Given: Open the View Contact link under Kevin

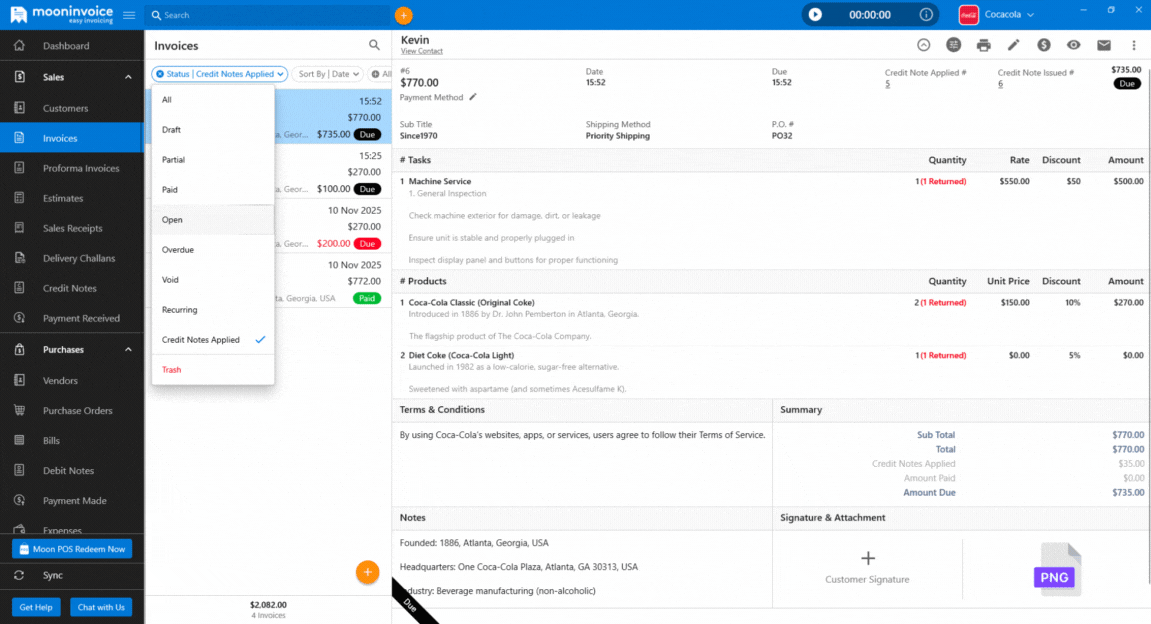Looking at the screenshot, I should [421, 50].
